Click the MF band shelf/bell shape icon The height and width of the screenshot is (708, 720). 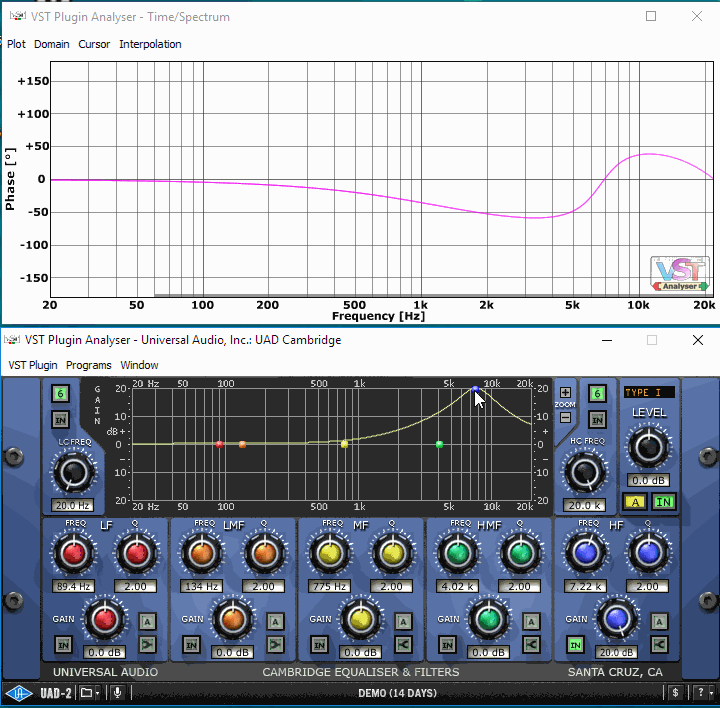[404, 645]
